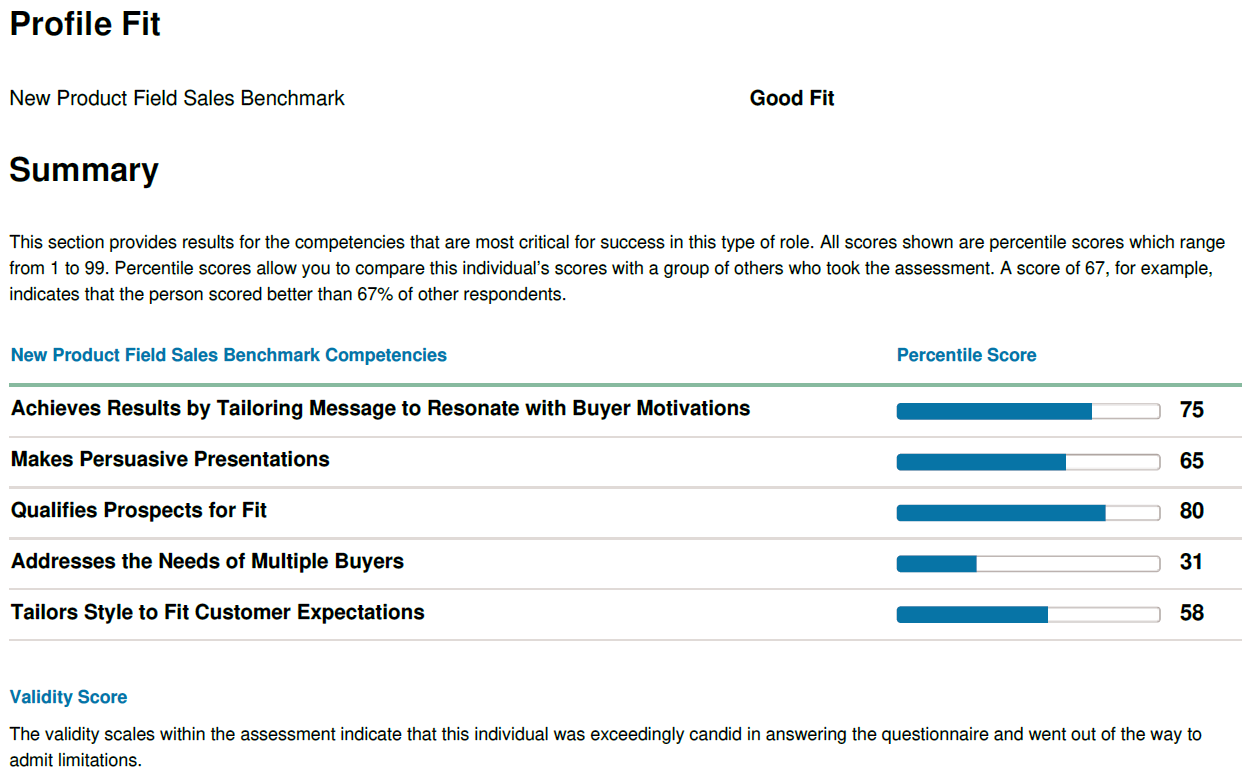The image size is (1252, 784).
Task: Click the score value 80
Action: coord(1192,511)
